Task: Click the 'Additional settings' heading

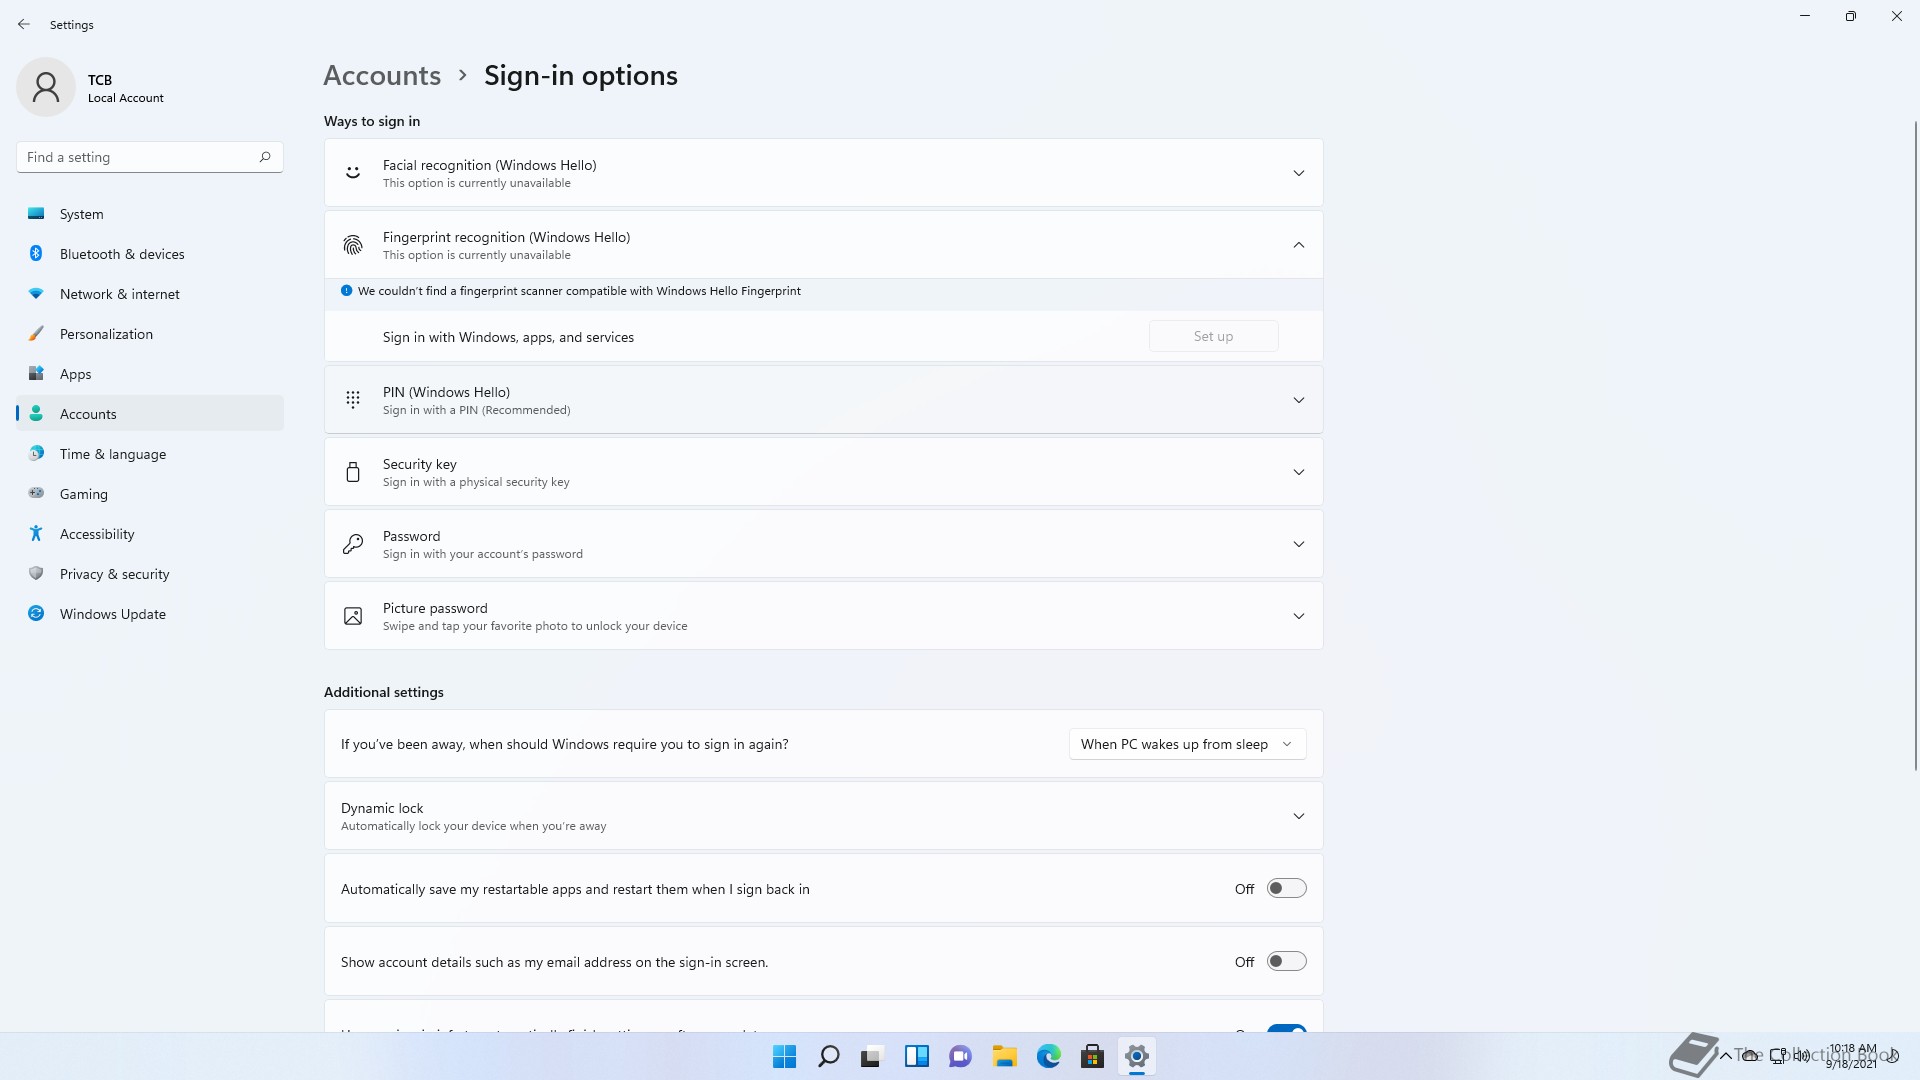Action: click(x=383, y=692)
